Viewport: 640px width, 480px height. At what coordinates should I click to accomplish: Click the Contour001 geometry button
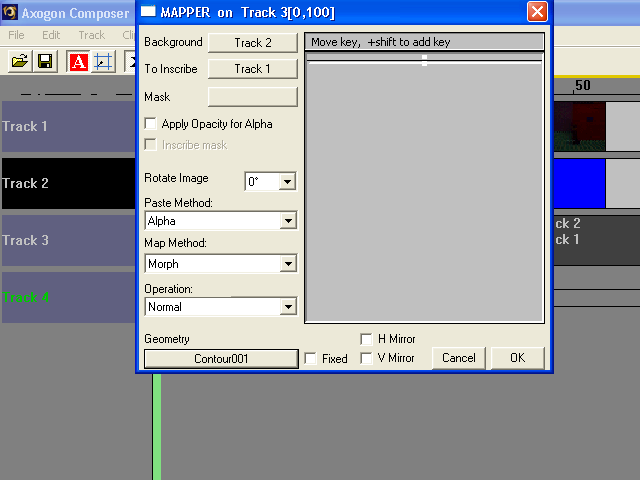(x=221, y=358)
